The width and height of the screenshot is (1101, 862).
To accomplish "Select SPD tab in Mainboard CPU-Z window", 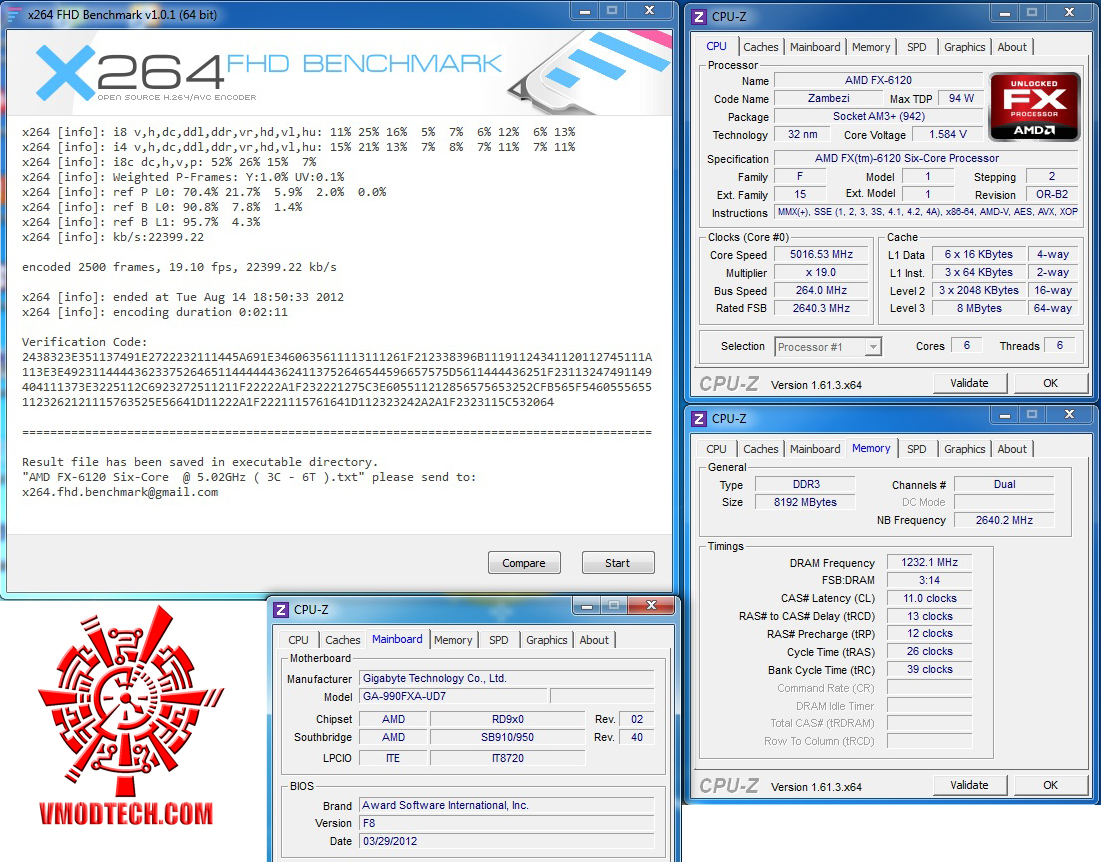I will 499,640.
